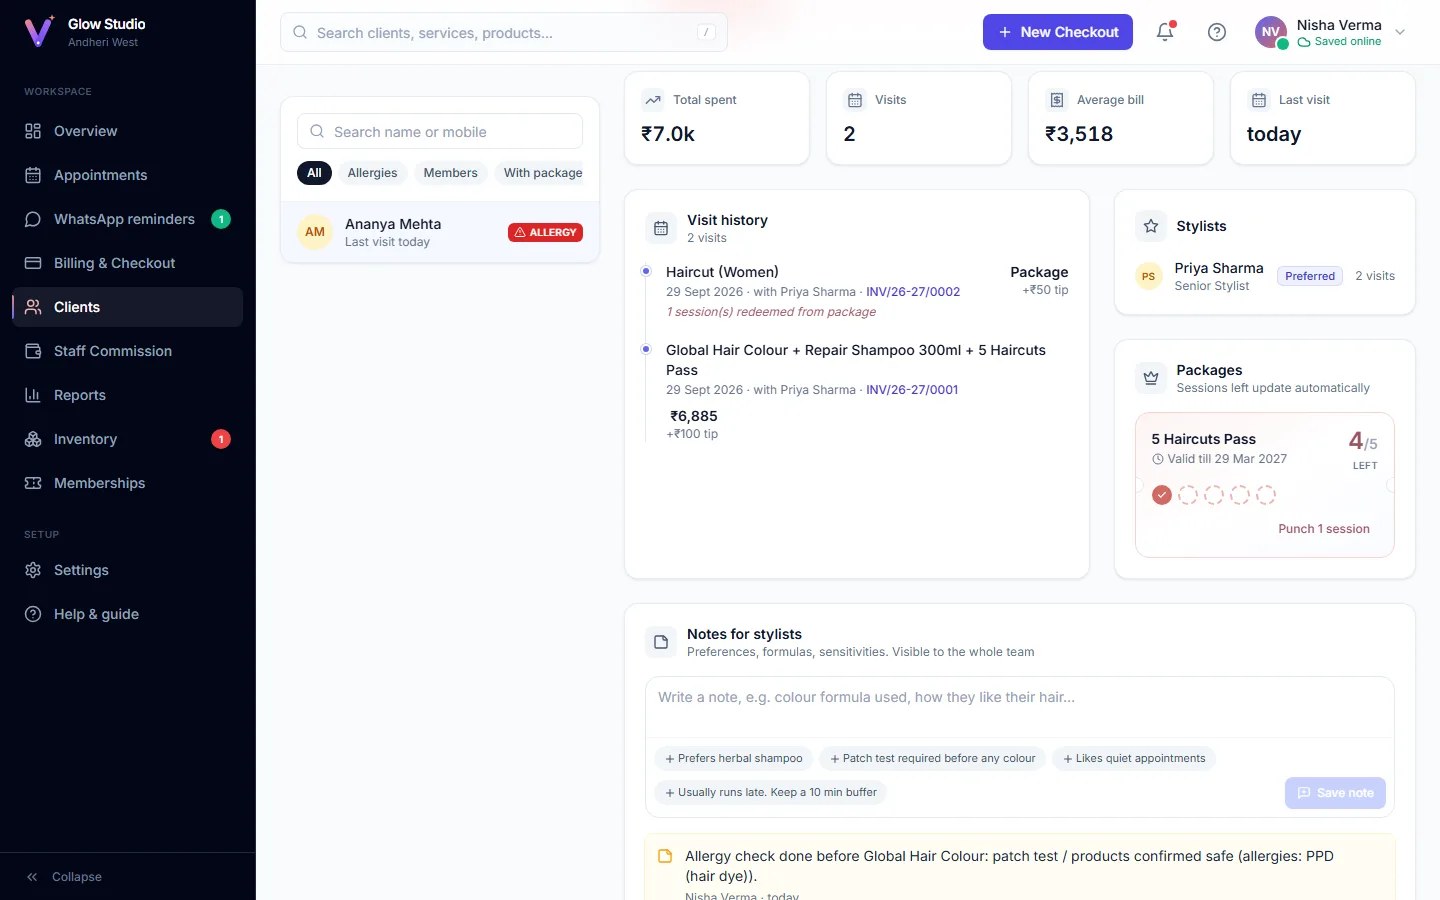Click the first redeemed session circle
The height and width of the screenshot is (900, 1440).
click(x=1162, y=495)
